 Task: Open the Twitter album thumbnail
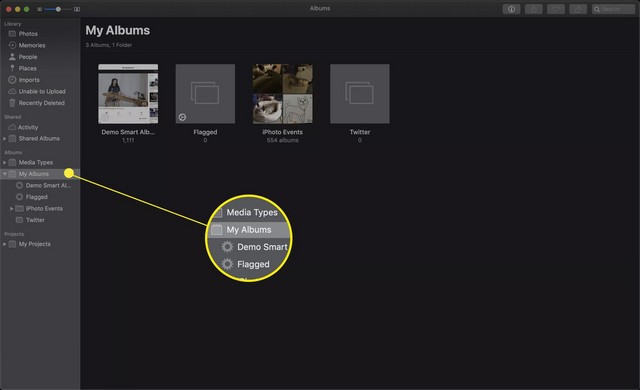(x=360, y=94)
